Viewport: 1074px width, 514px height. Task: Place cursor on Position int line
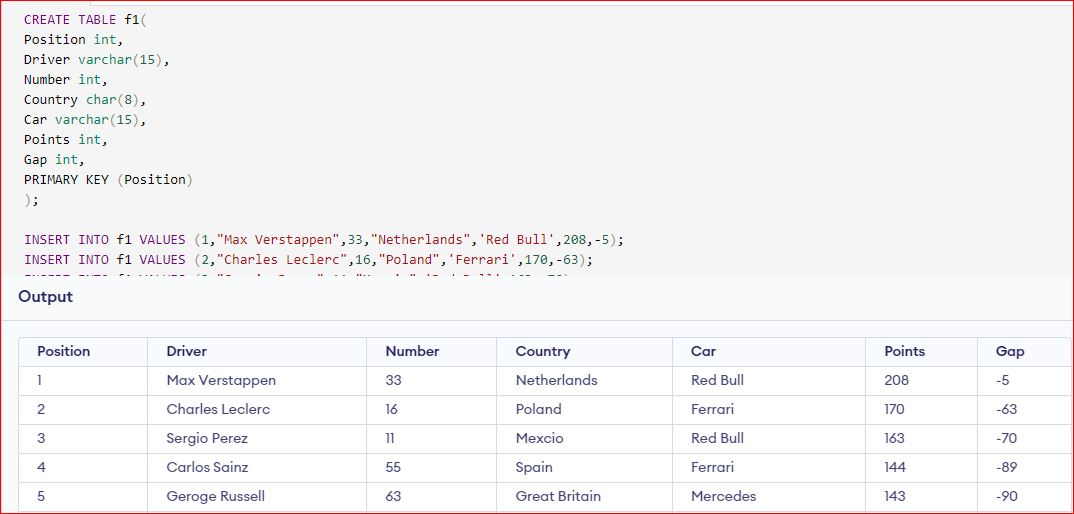(73, 40)
